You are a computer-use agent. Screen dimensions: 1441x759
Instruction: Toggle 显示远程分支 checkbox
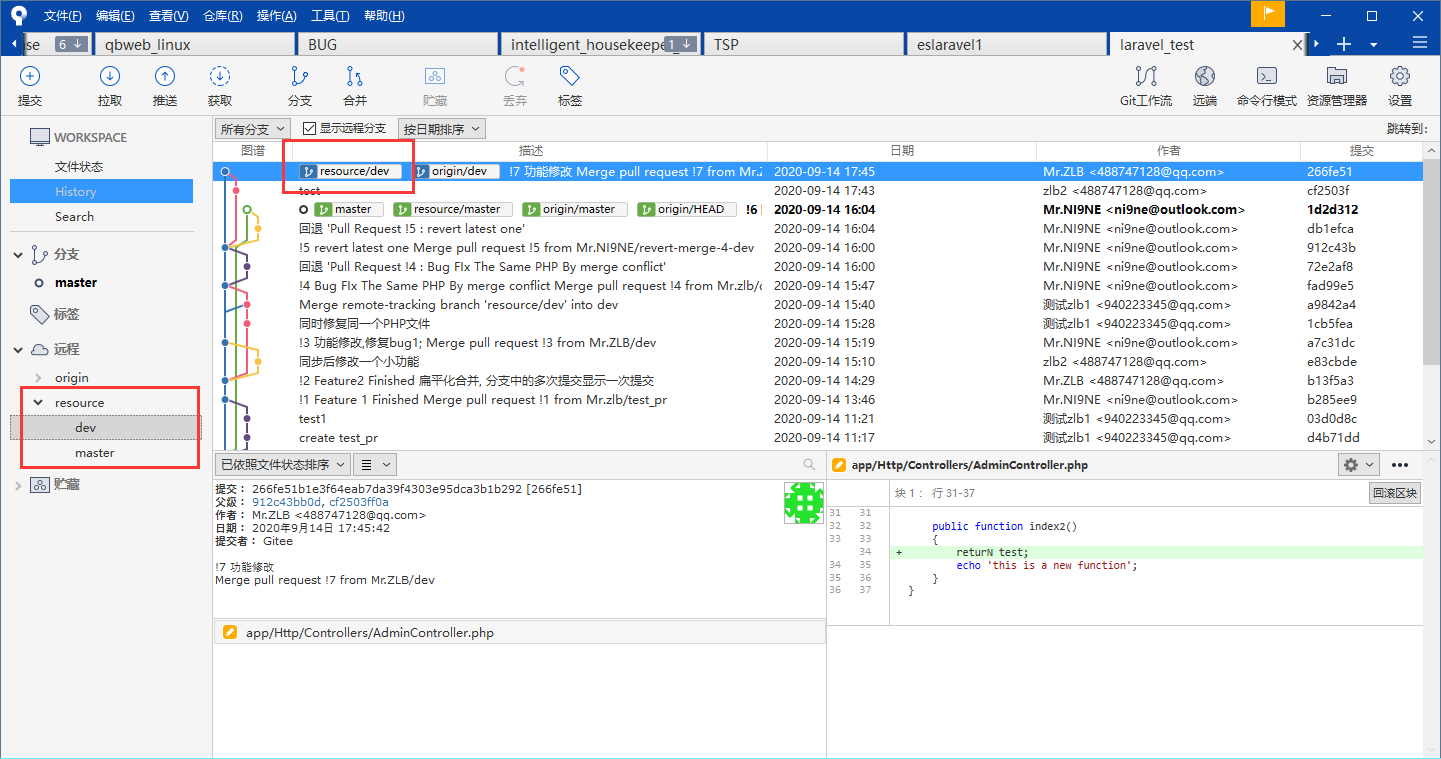point(309,128)
